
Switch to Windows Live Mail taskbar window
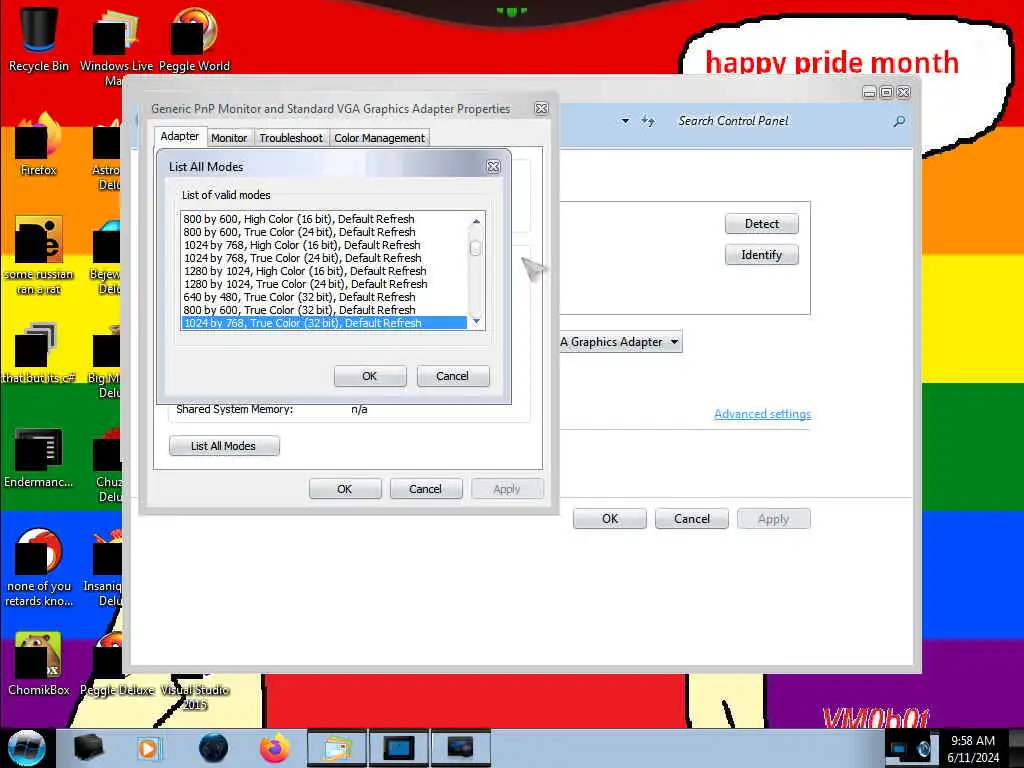(x=337, y=748)
